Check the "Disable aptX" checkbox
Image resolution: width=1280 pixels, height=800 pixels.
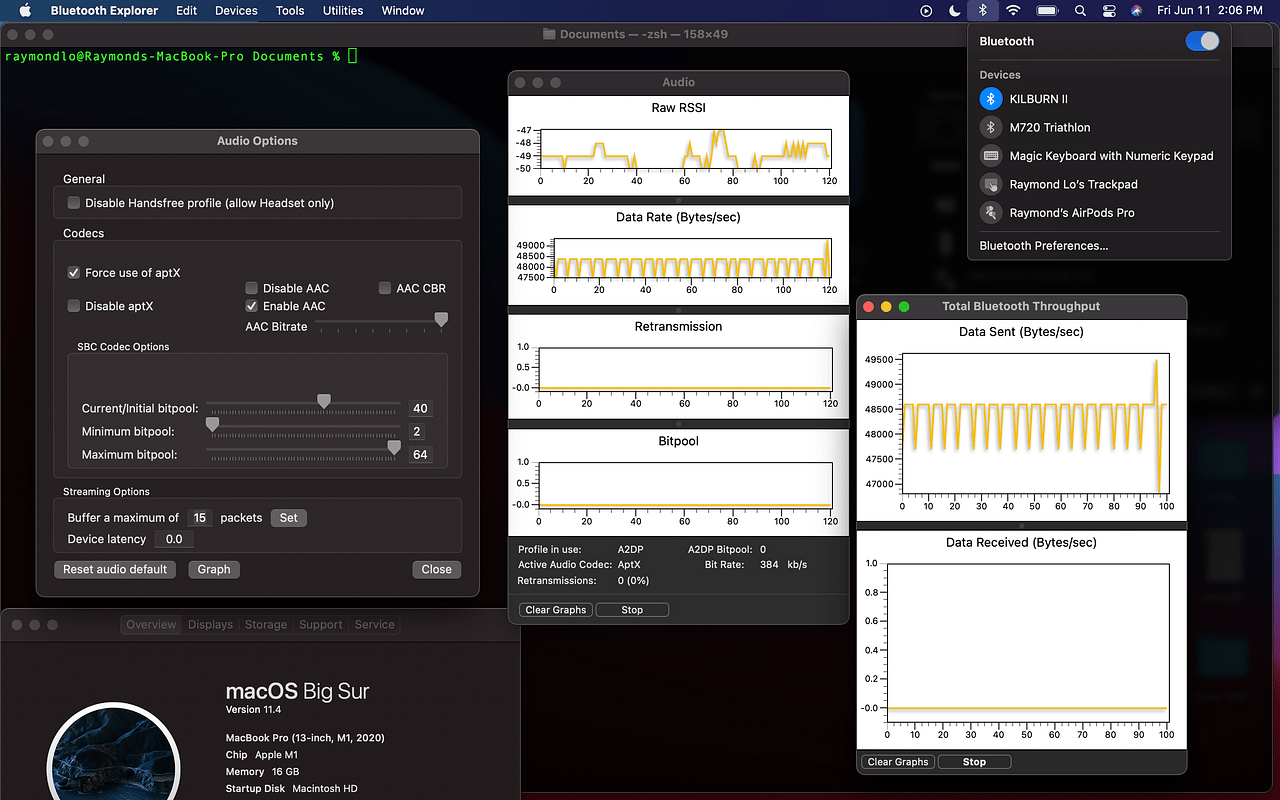73,306
